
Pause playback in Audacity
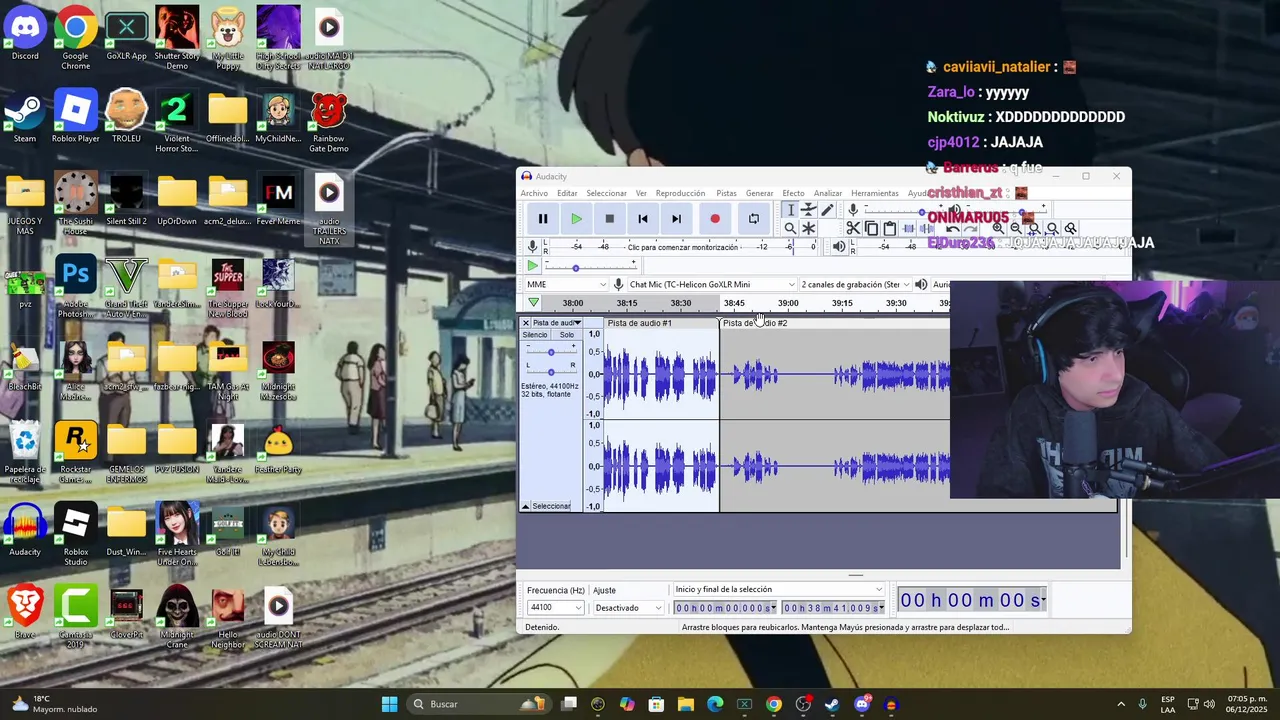(x=543, y=219)
